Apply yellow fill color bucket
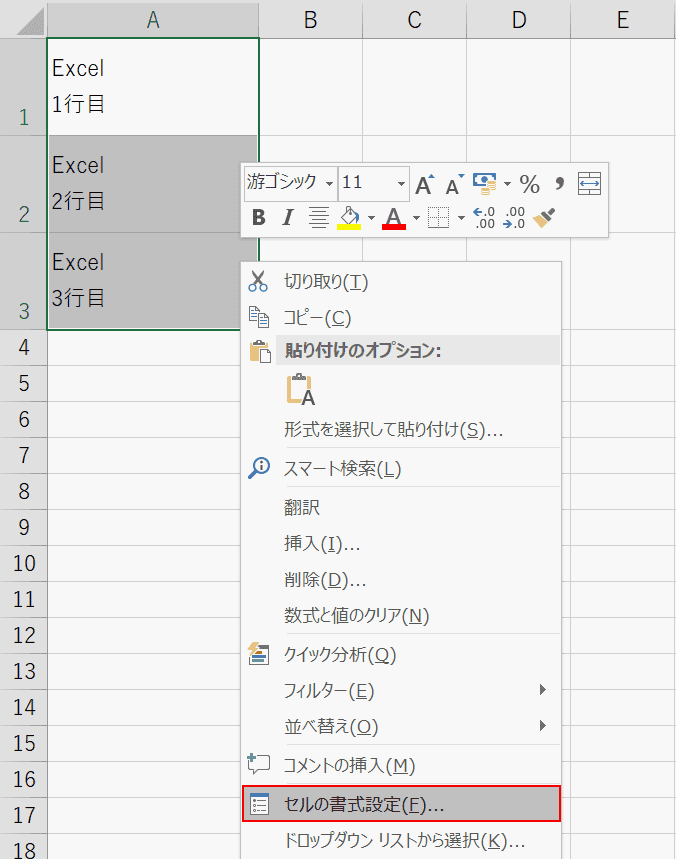The height and width of the screenshot is (859, 676). [349, 218]
